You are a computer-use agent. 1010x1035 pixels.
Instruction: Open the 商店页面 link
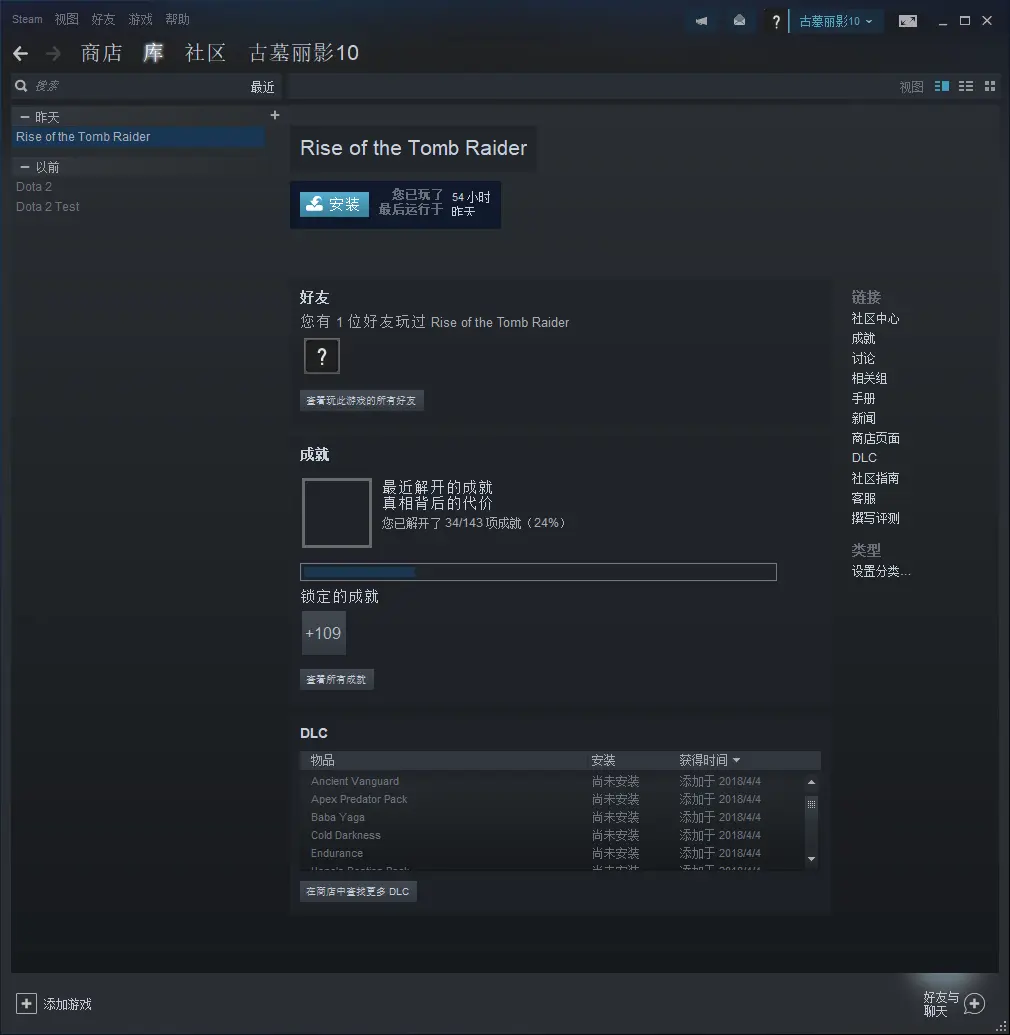click(875, 438)
